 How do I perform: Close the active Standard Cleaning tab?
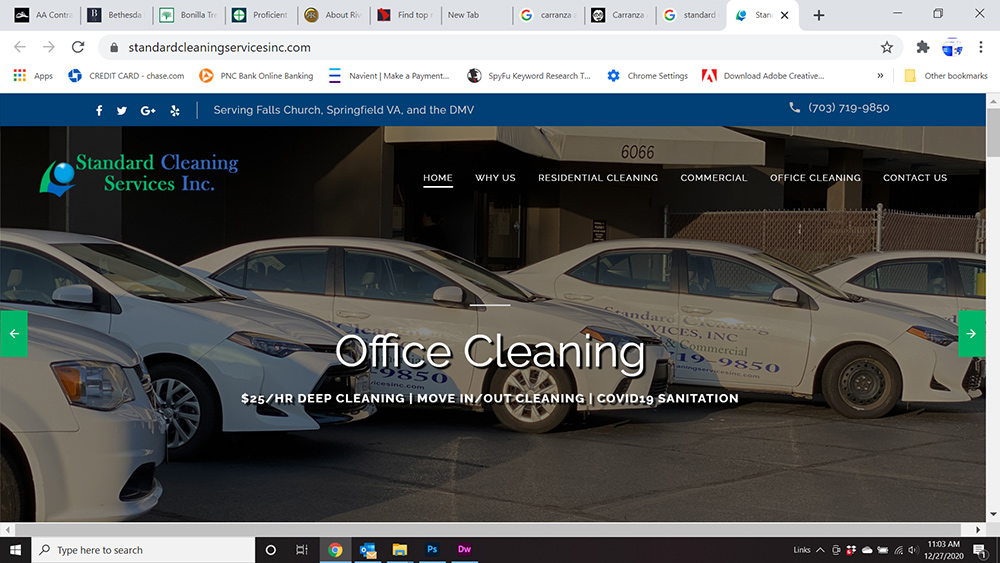coord(784,15)
